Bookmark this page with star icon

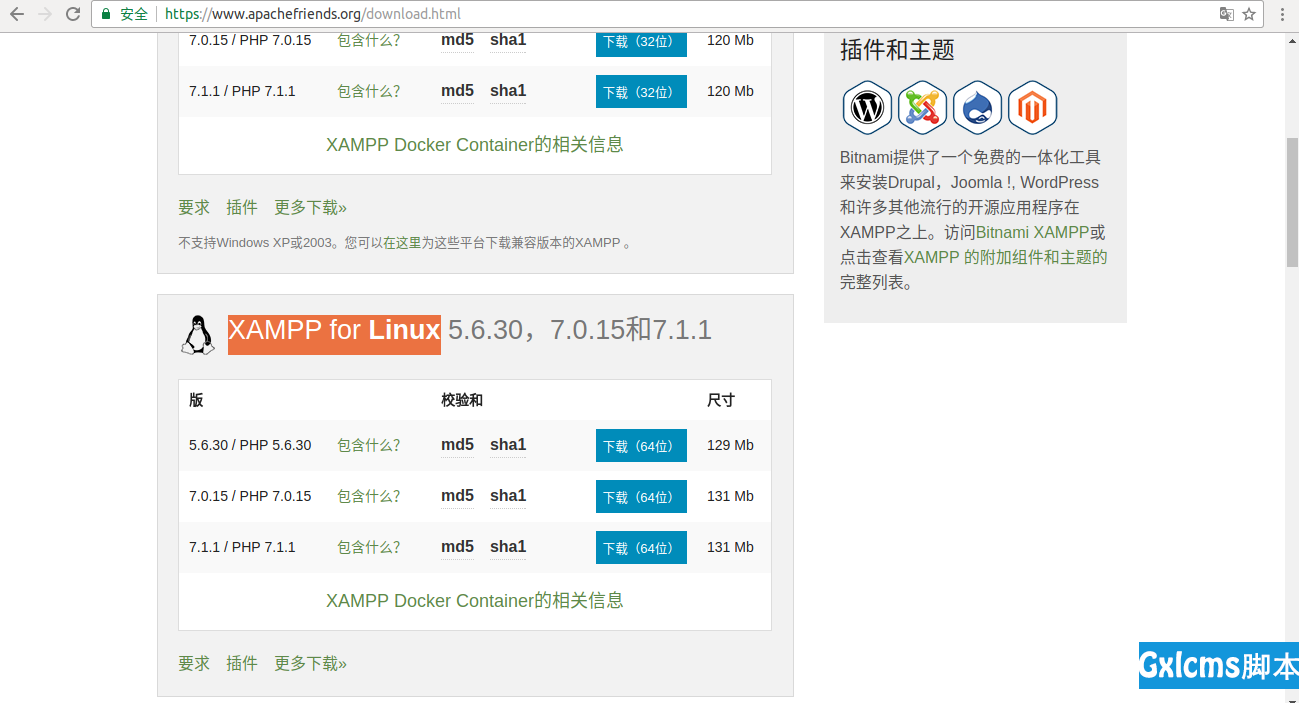click(1249, 14)
